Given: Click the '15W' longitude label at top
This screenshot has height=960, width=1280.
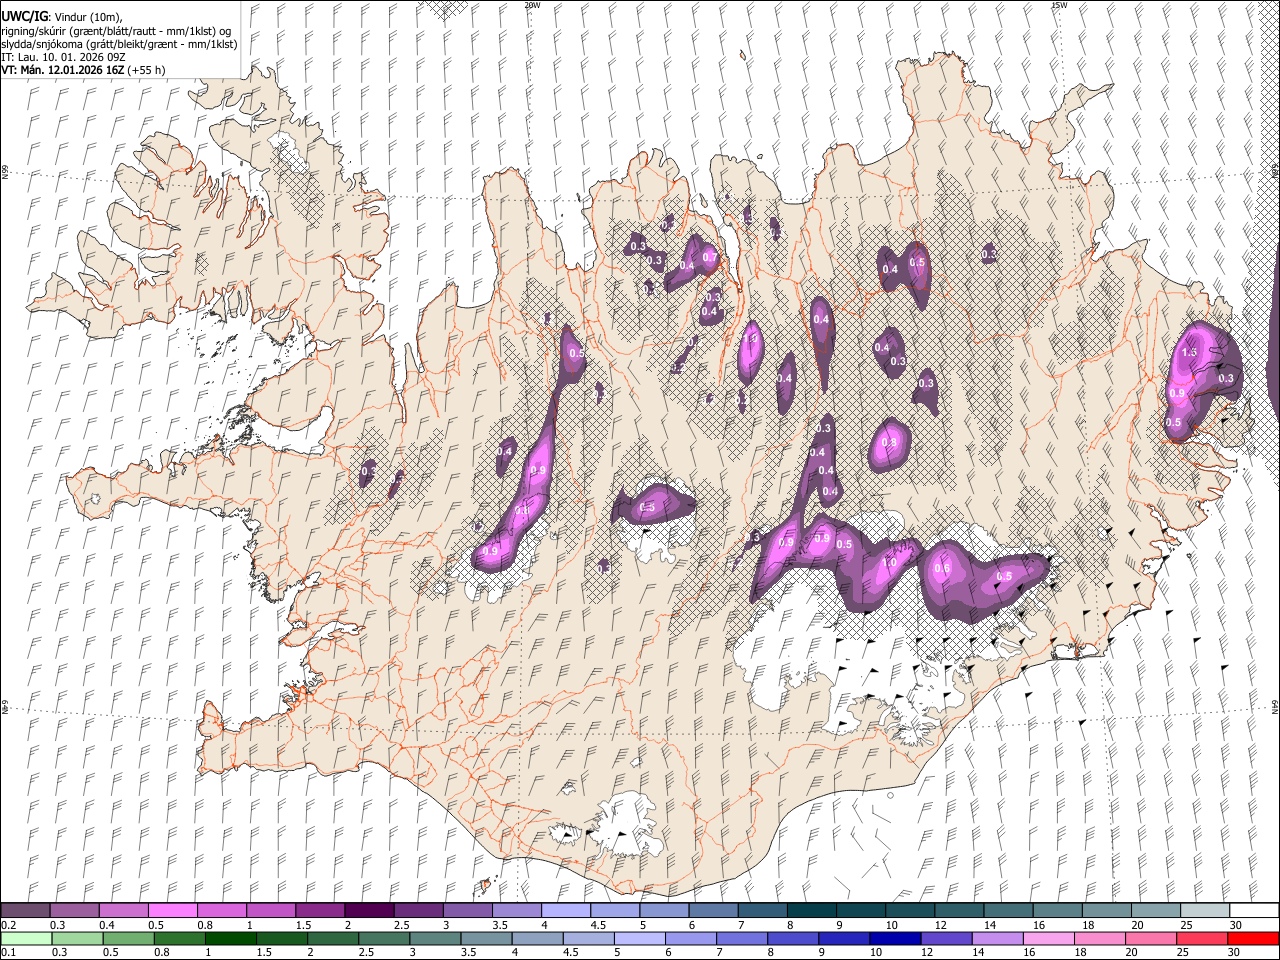Looking at the screenshot, I should pyautogui.click(x=1059, y=5).
